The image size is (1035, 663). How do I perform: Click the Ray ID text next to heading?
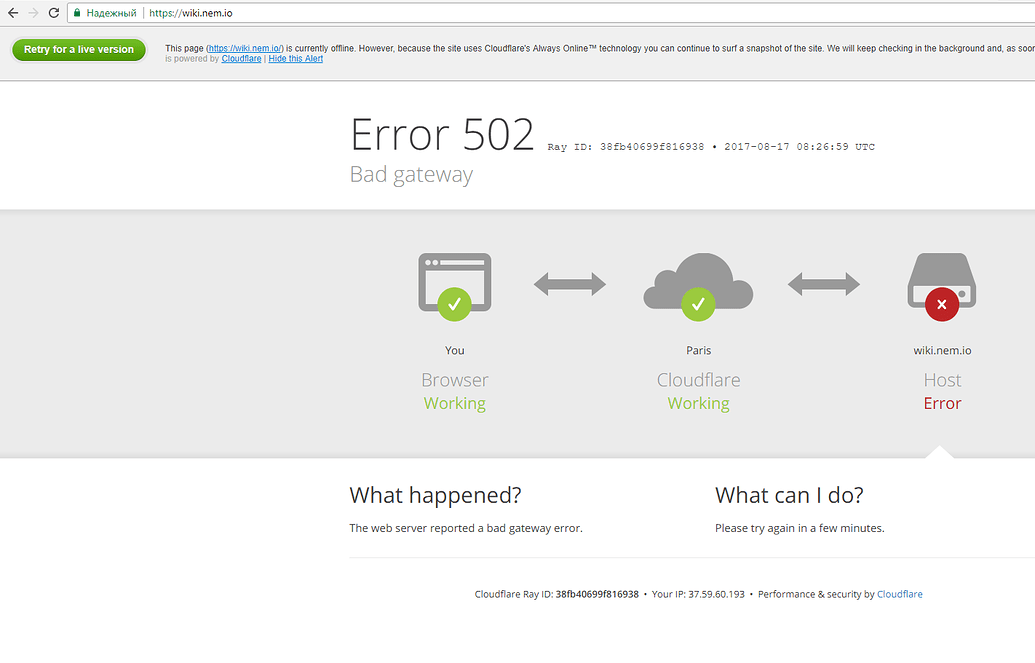coord(711,147)
